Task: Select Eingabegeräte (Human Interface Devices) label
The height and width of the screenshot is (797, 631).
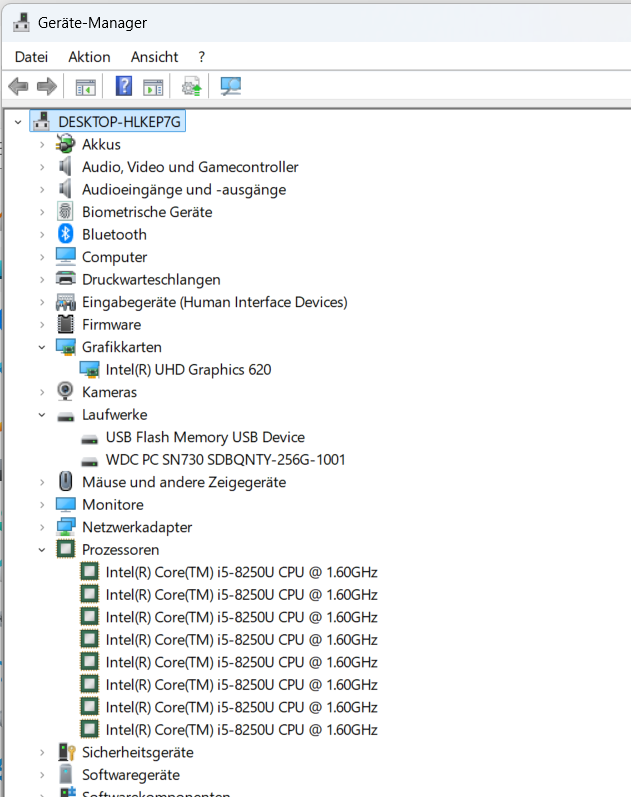Action: (215, 302)
